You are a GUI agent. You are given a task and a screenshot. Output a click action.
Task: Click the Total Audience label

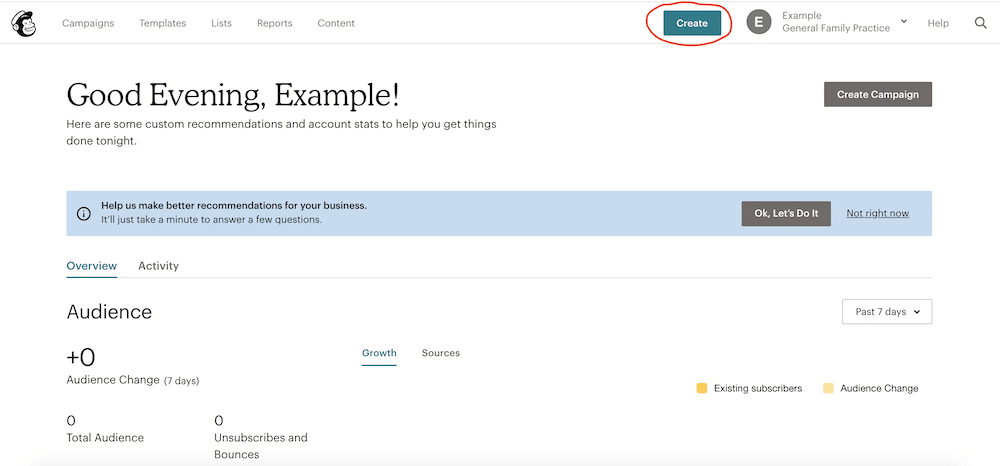(x=105, y=438)
